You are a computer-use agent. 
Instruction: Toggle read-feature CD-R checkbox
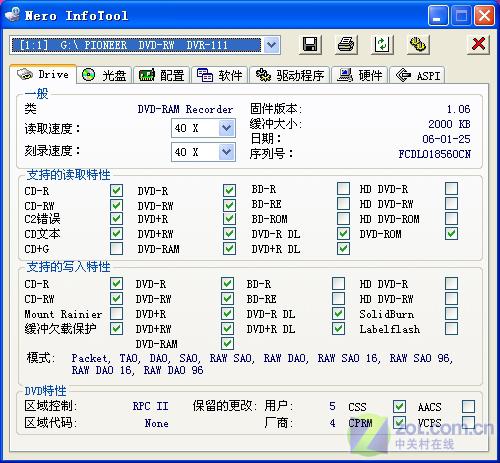pyautogui.click(x=116, y=191)
